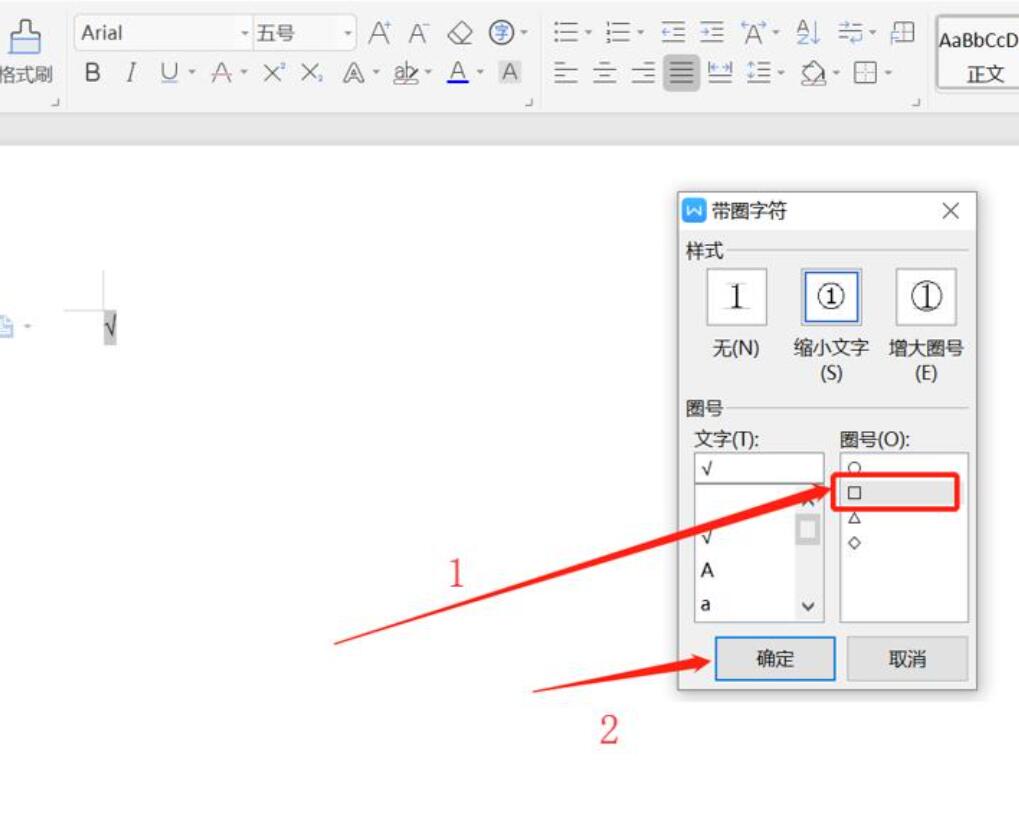Sort the text with the A-Z icon

[x=808, y=32]
